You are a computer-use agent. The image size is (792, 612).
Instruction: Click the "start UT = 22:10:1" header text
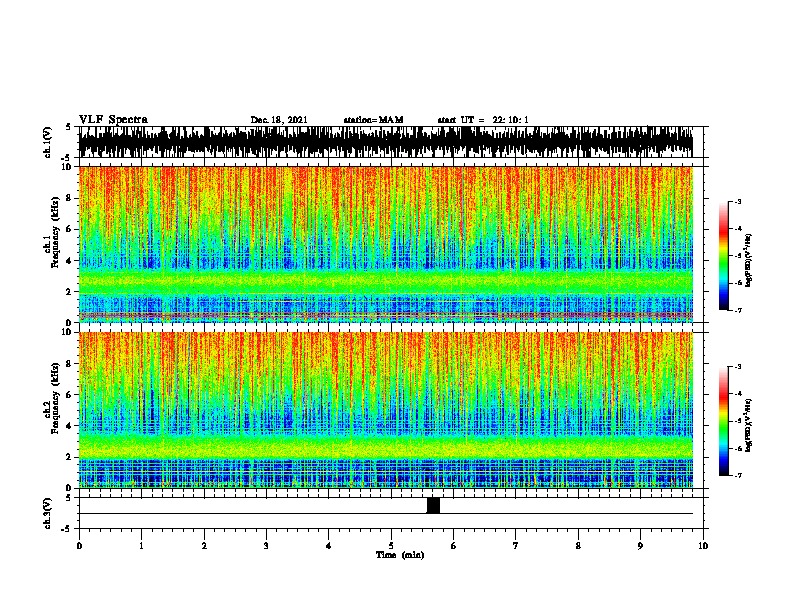click(483, 120)
